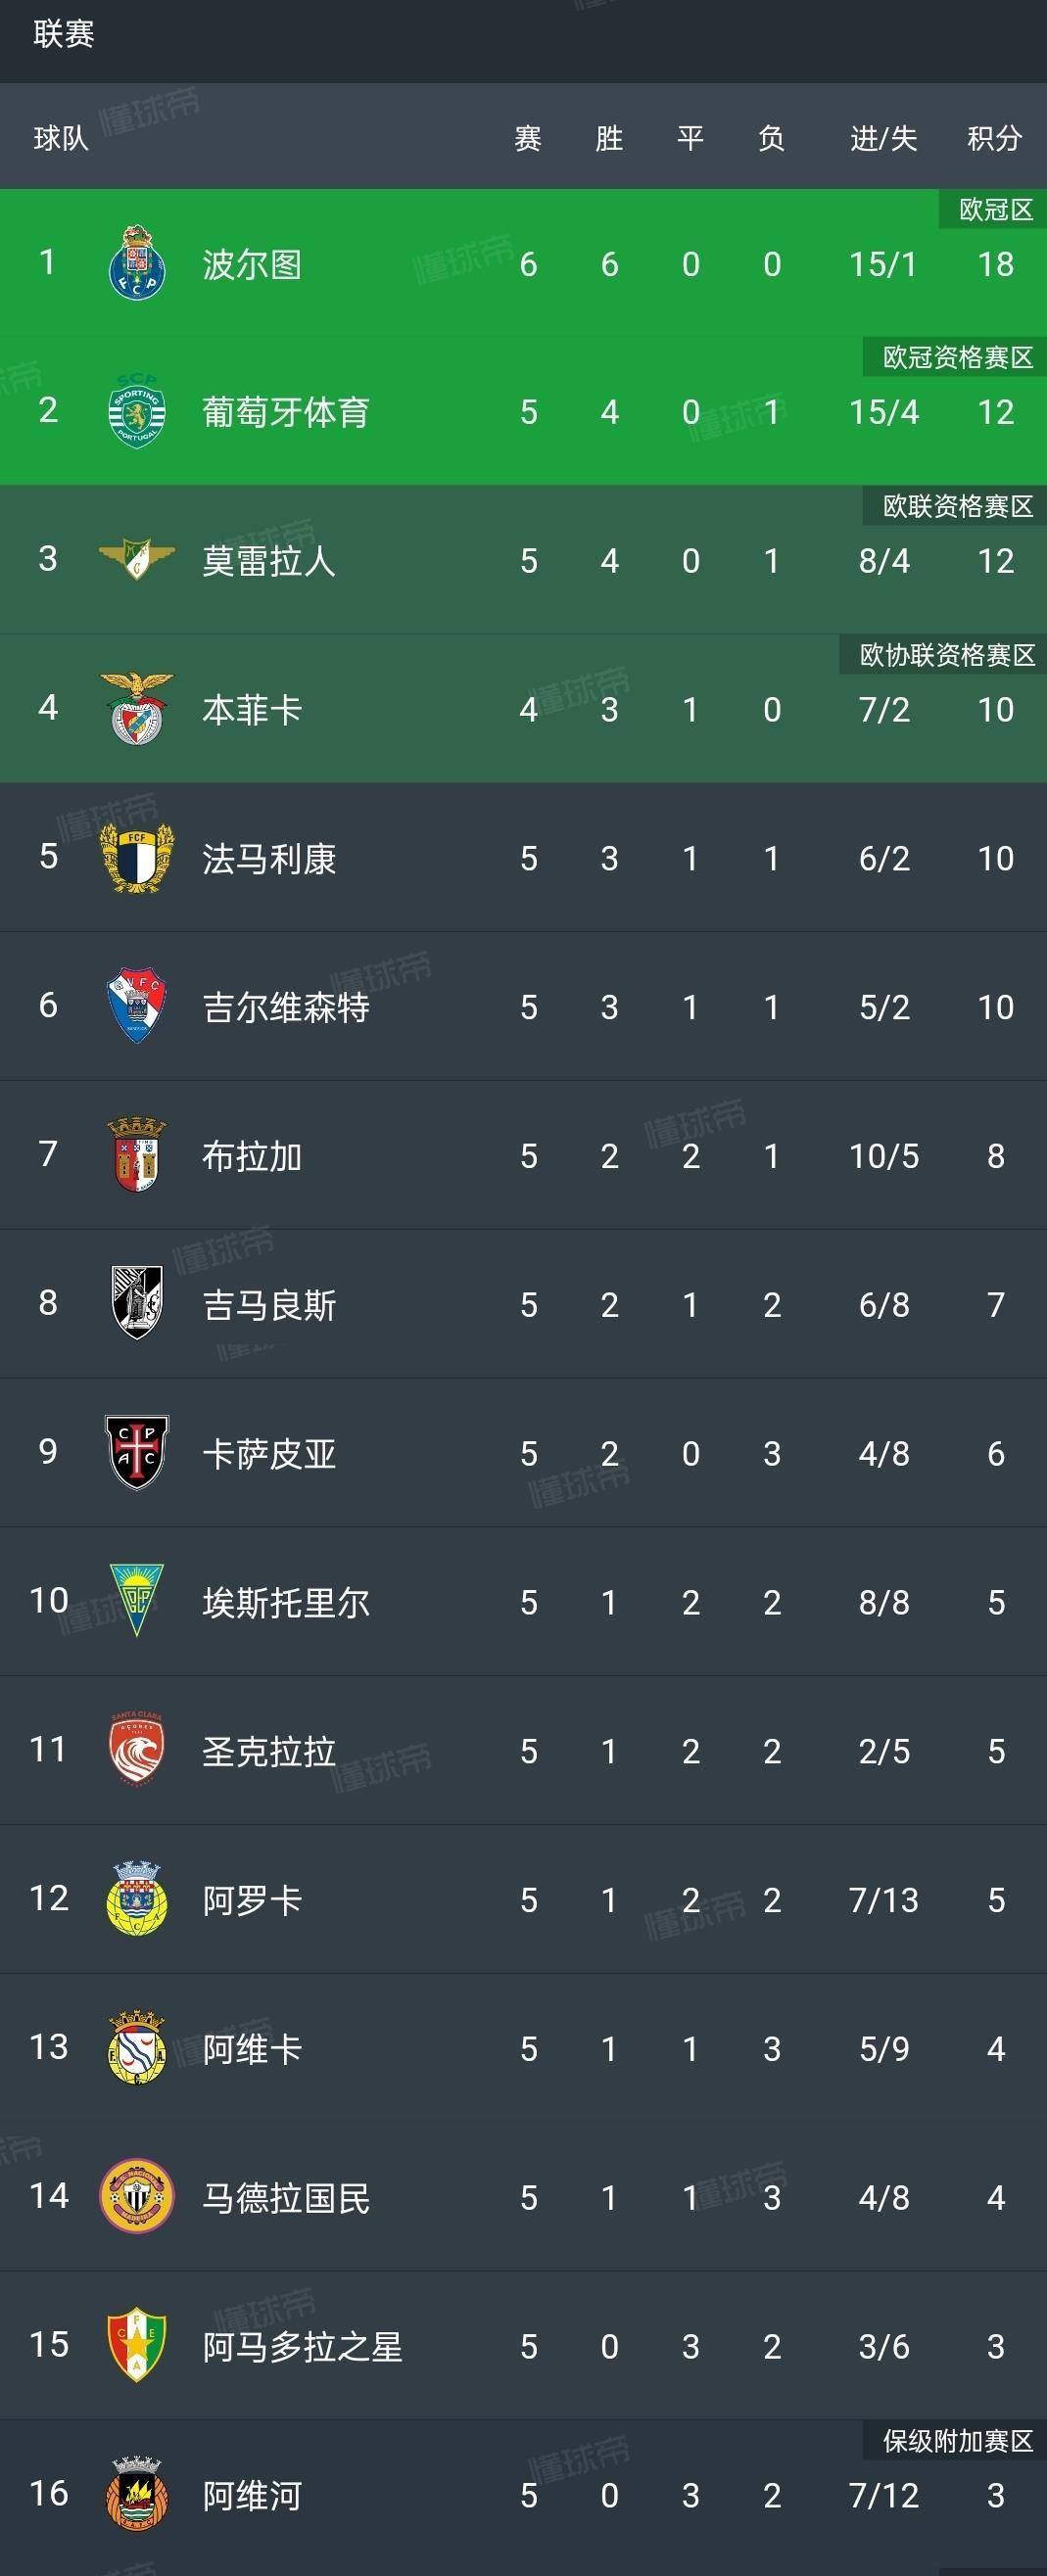
Task: Tap the 保级附加赛区 zone label
Action: 957,2441
